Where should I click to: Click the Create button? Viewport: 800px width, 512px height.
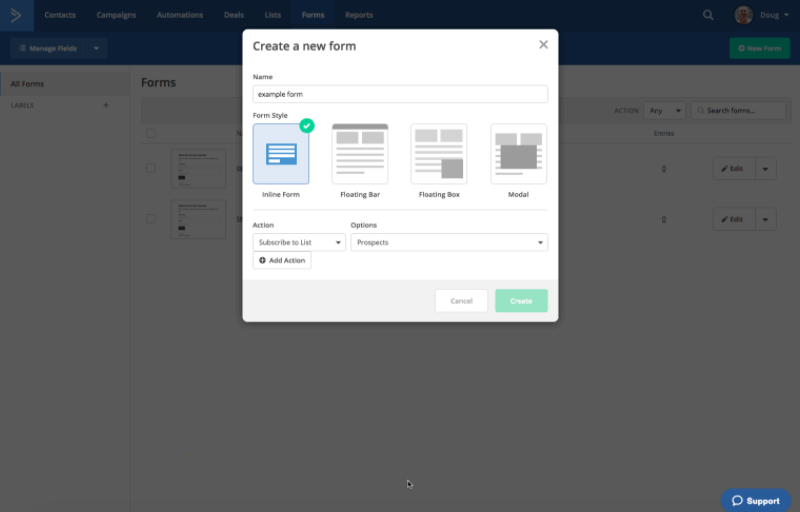tap(521, 301)
